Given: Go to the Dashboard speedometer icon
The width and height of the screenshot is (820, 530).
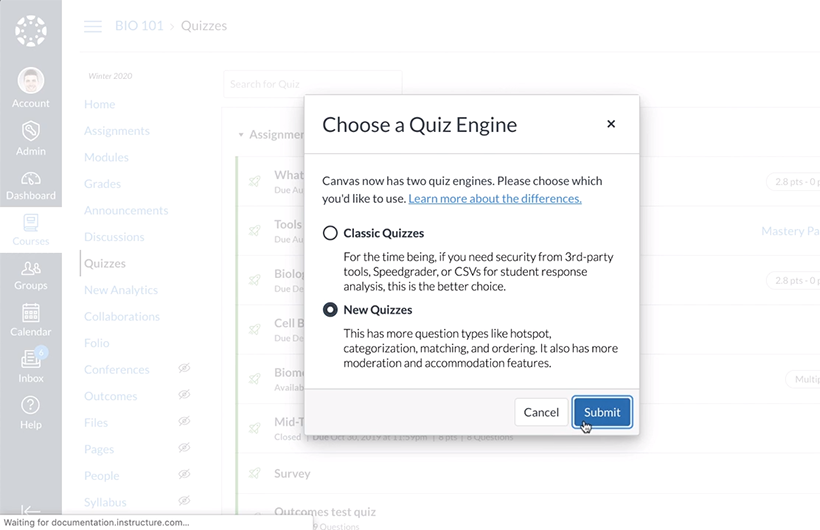Looking at the screenshot, I should 31,179.
